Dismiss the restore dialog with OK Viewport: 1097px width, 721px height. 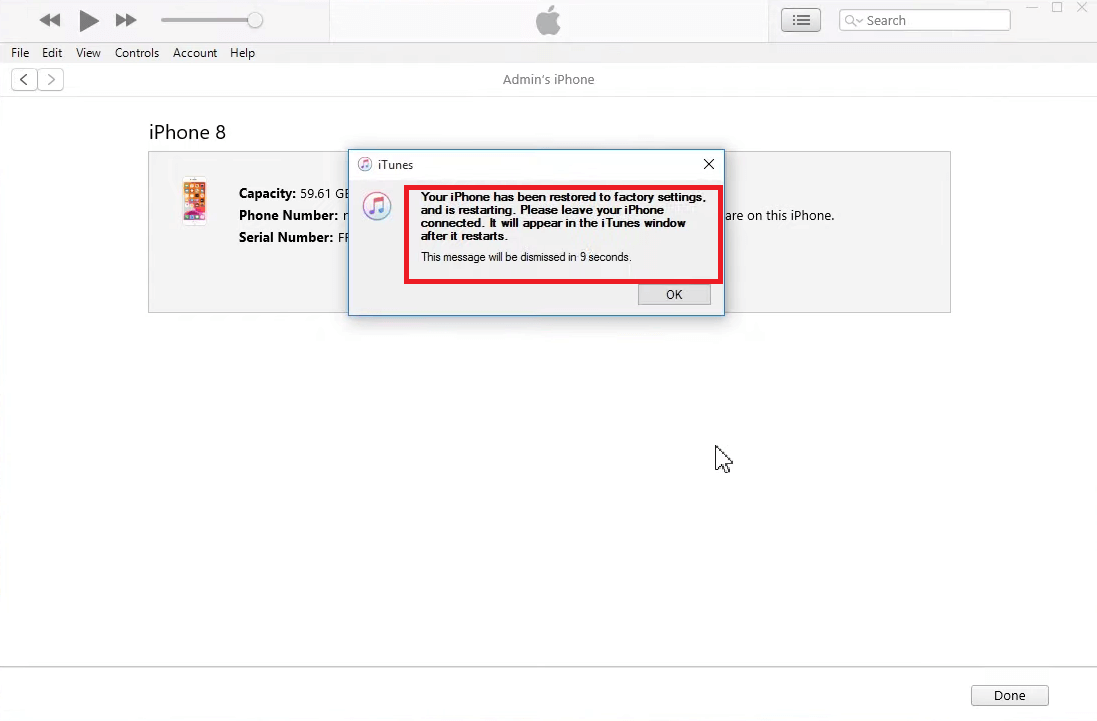(674, 294)
